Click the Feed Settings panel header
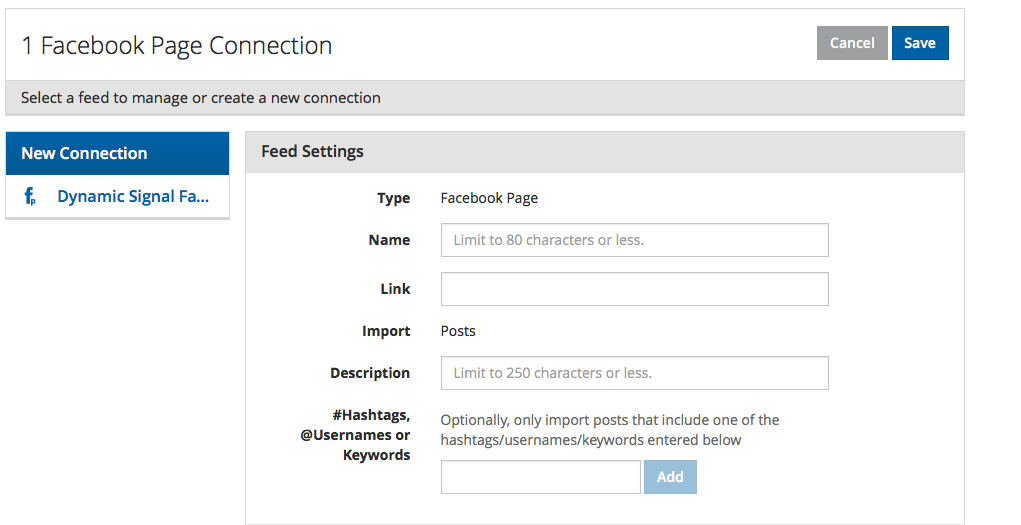This screenshot has height=525, width=1021. coord(604,152)
